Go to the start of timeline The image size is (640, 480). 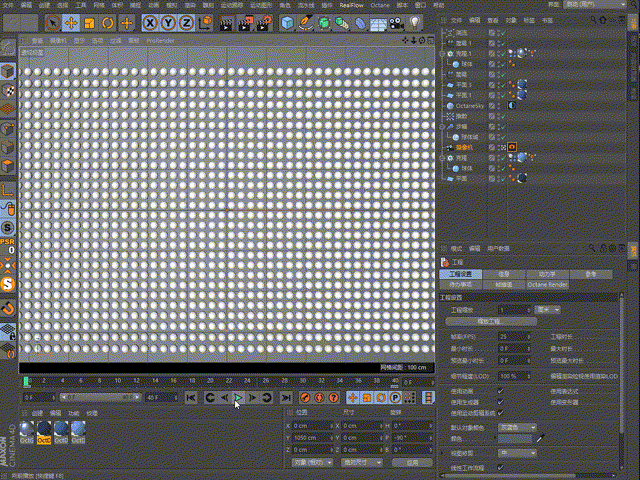pyautogui.click(x=191, y=398)
